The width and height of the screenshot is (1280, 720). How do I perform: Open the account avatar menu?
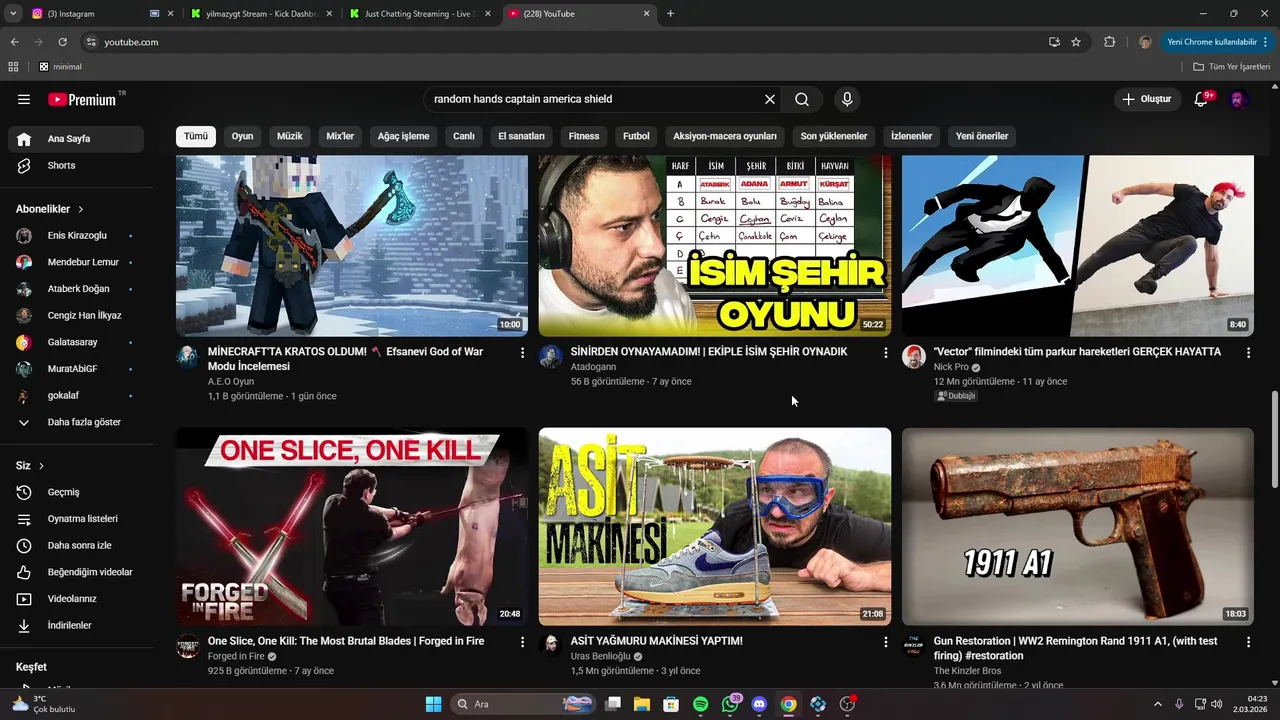pyautogui.click(x=1238, y=99)
